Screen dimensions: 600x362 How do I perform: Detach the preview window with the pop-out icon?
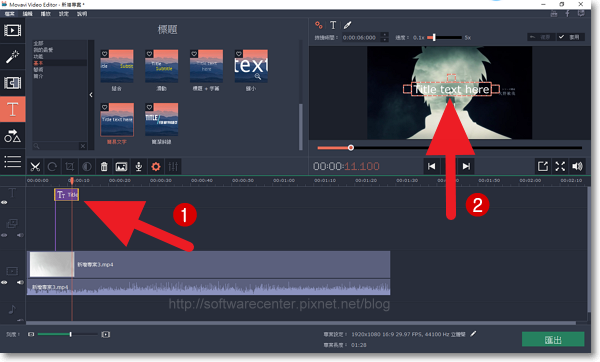543,166
